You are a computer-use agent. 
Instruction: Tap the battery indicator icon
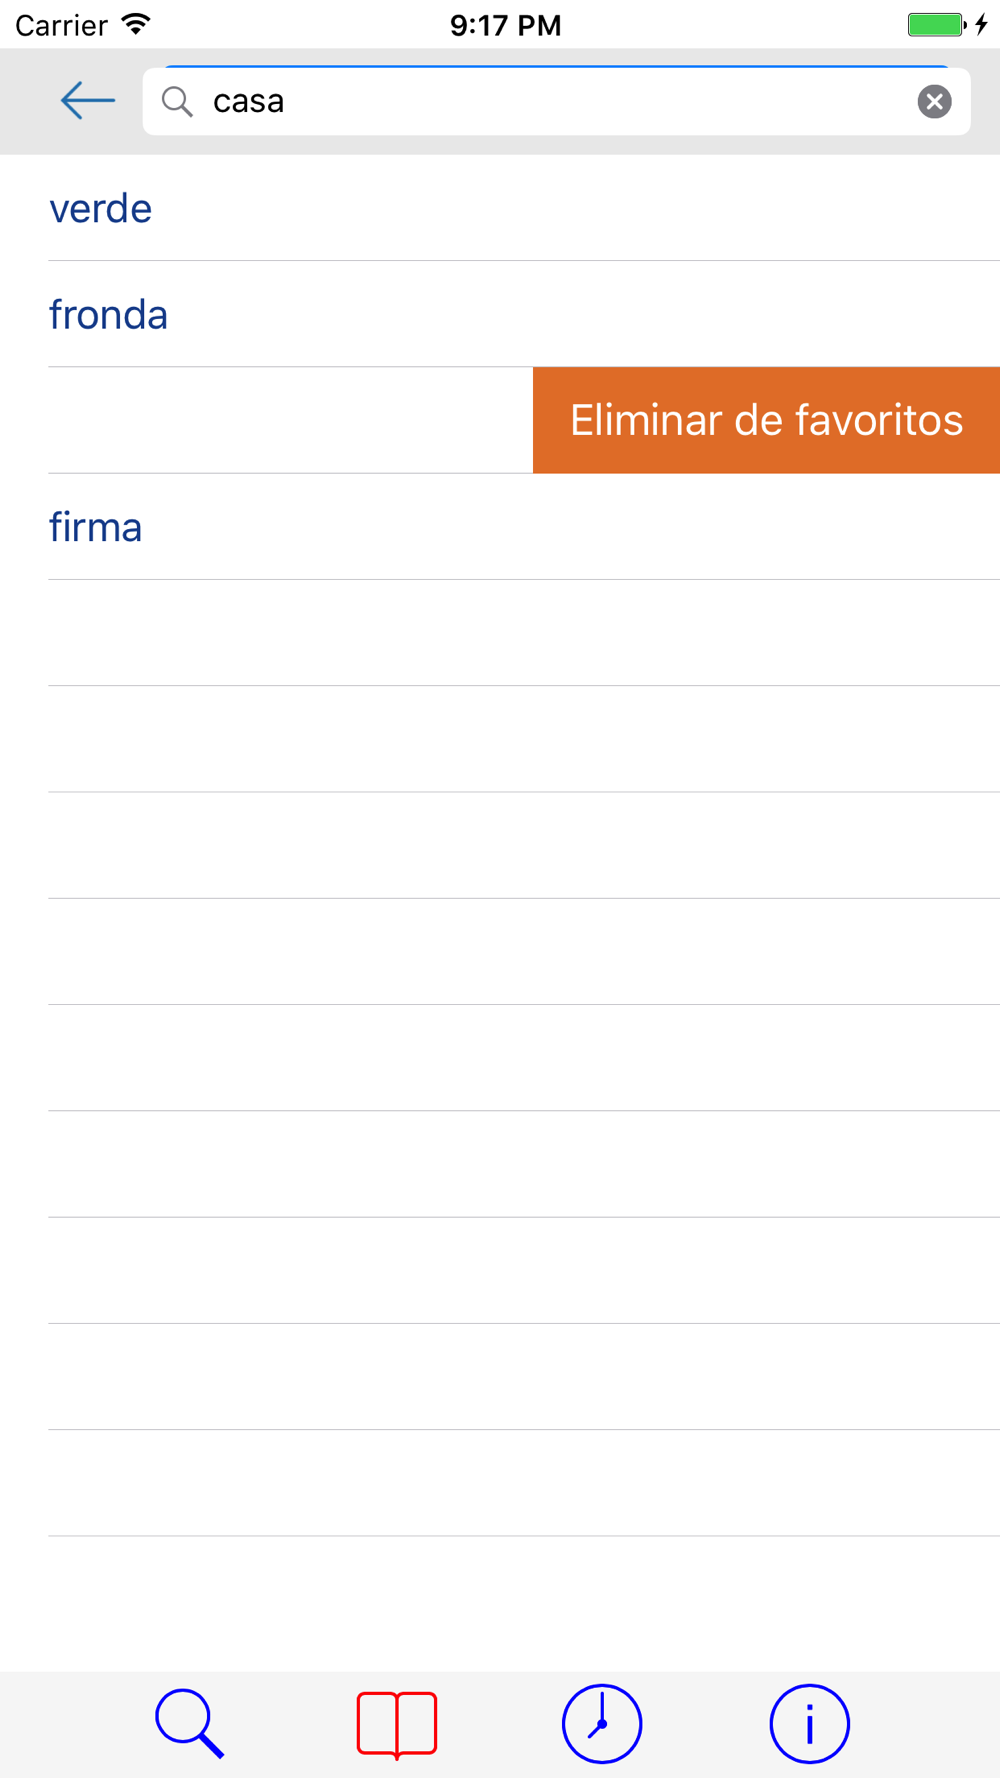click(937, 24)
